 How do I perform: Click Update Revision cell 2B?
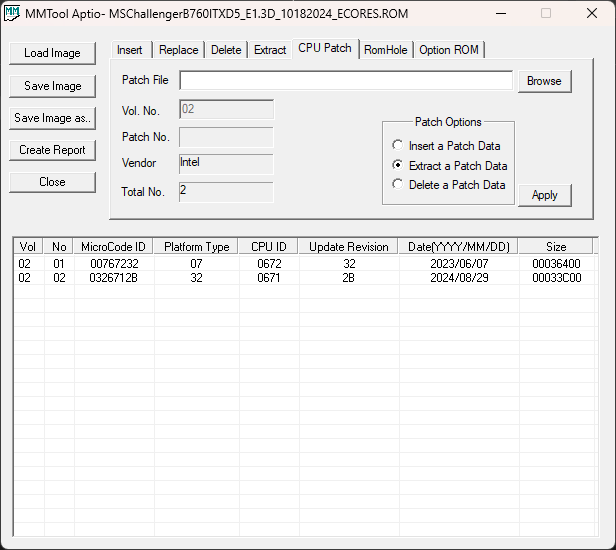tap(348, 278)
